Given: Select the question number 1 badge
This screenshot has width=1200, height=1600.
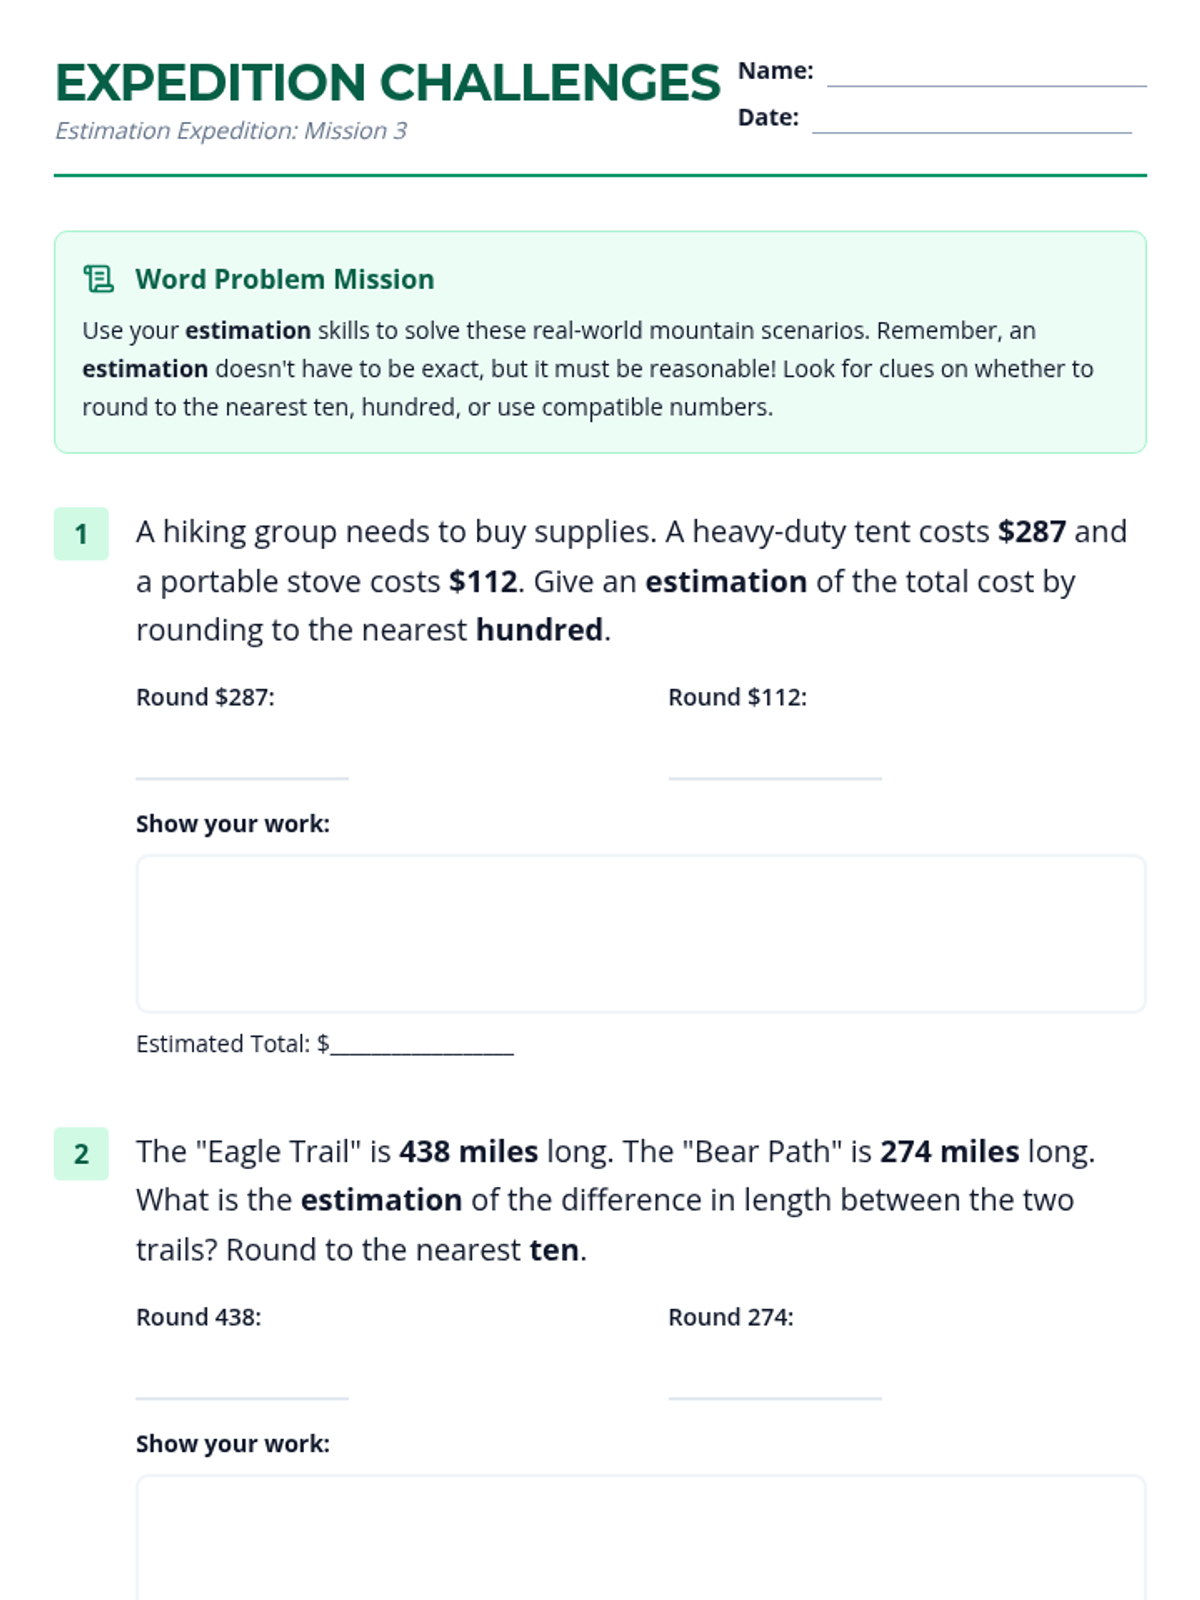Looking at the screenshot, I should click(x=81, y=534).
